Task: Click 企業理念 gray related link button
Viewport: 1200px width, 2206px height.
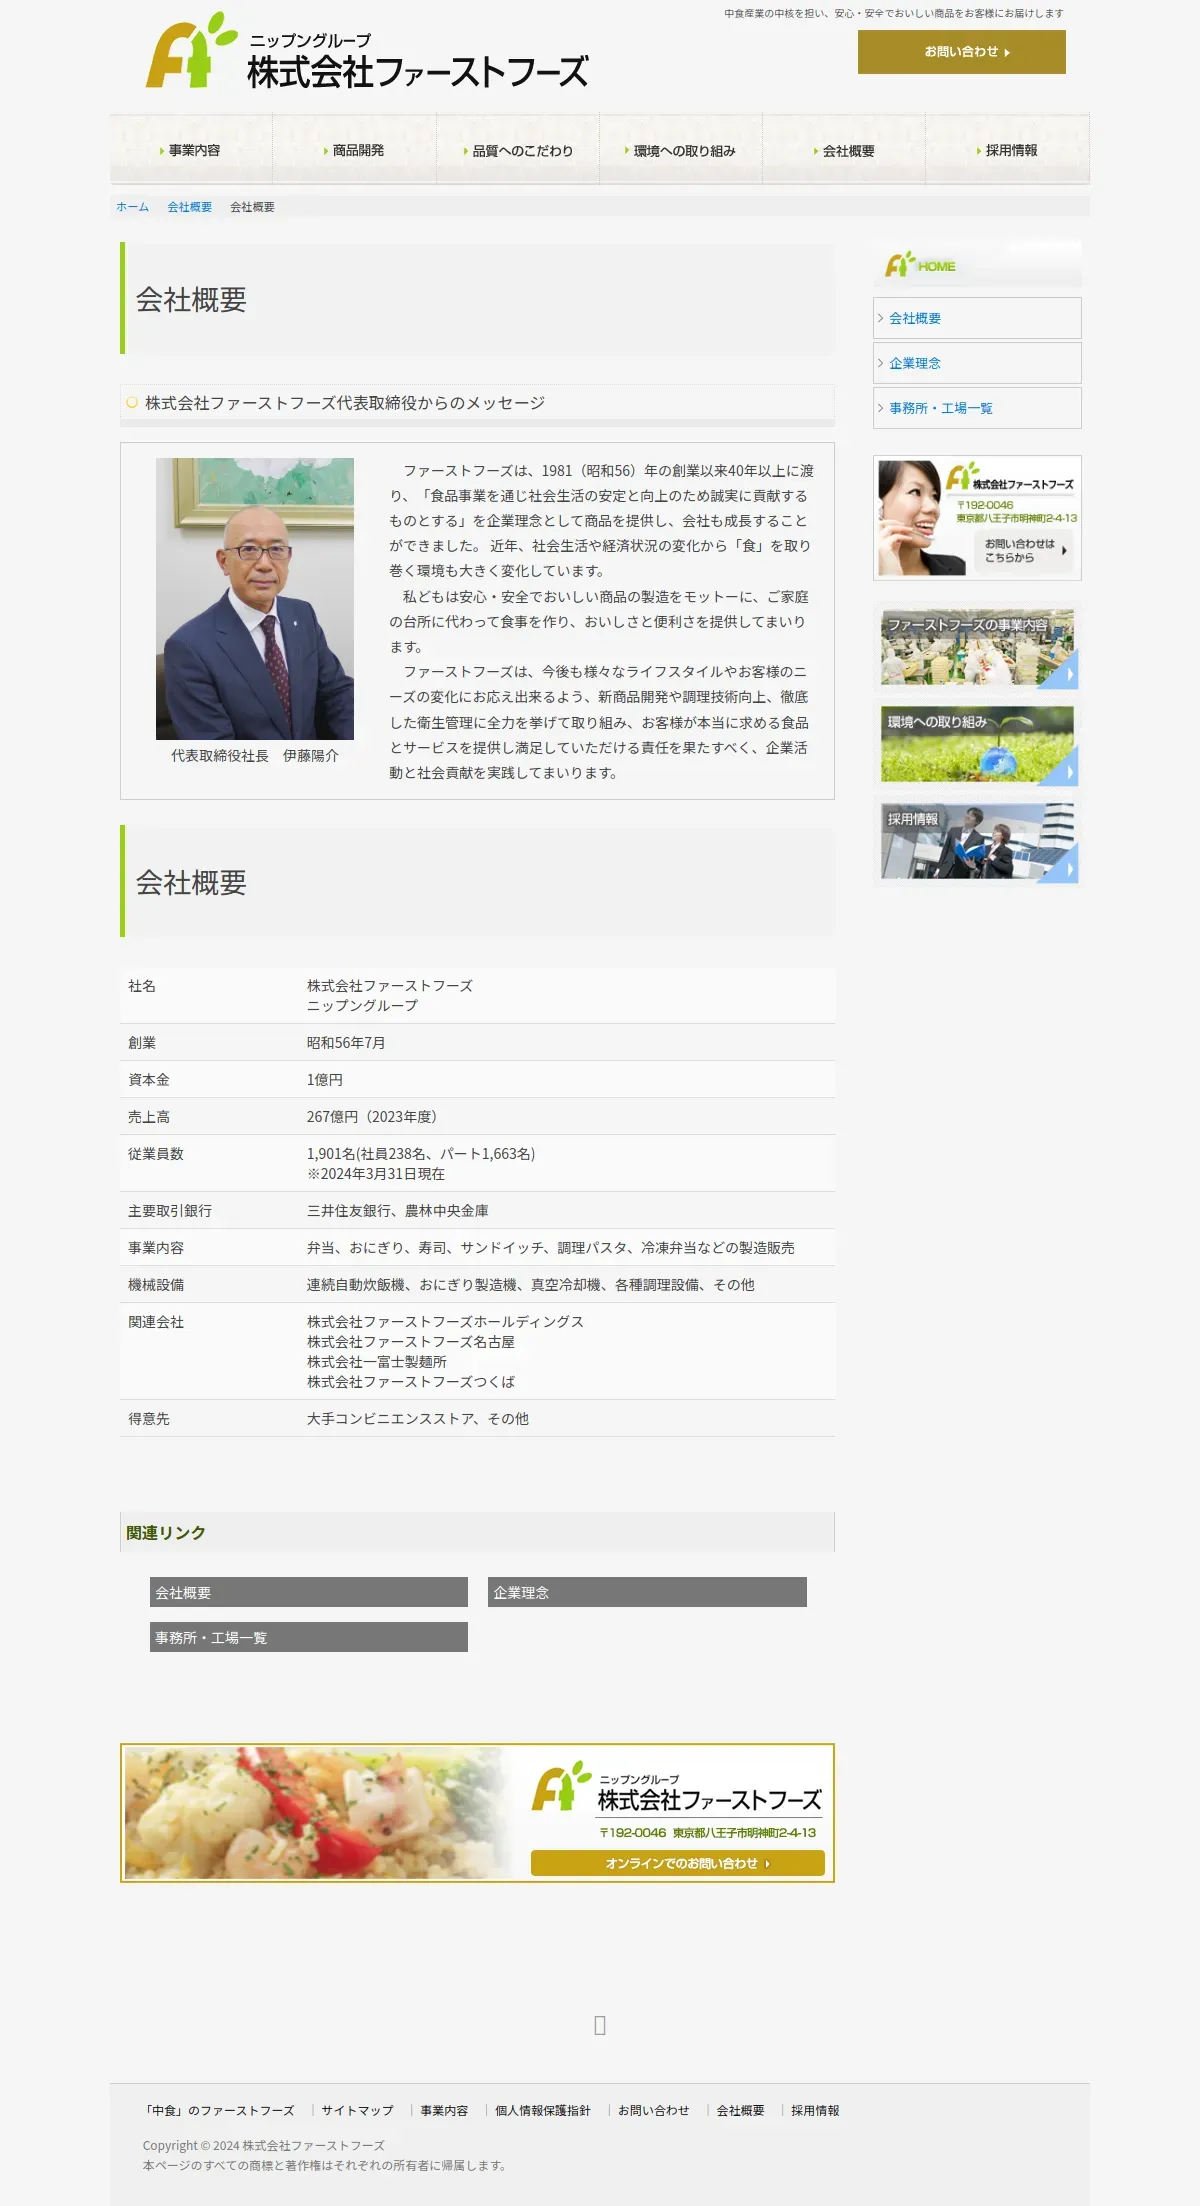Action: pyautogui.click(x=647, y=1592)
